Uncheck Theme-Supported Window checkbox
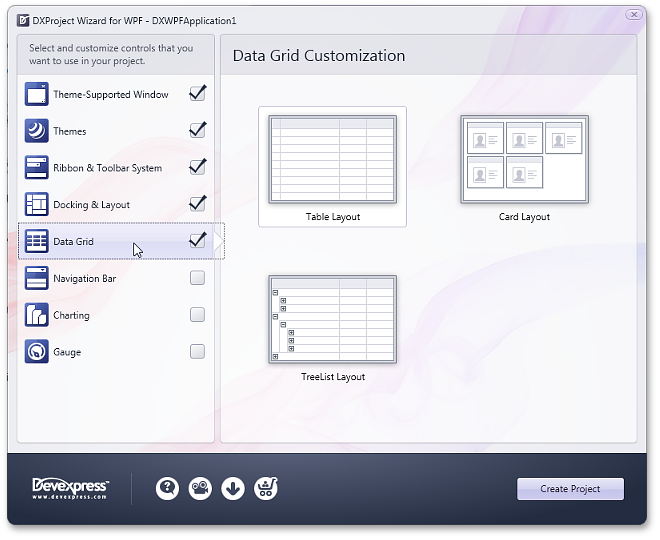 (197, 93)
